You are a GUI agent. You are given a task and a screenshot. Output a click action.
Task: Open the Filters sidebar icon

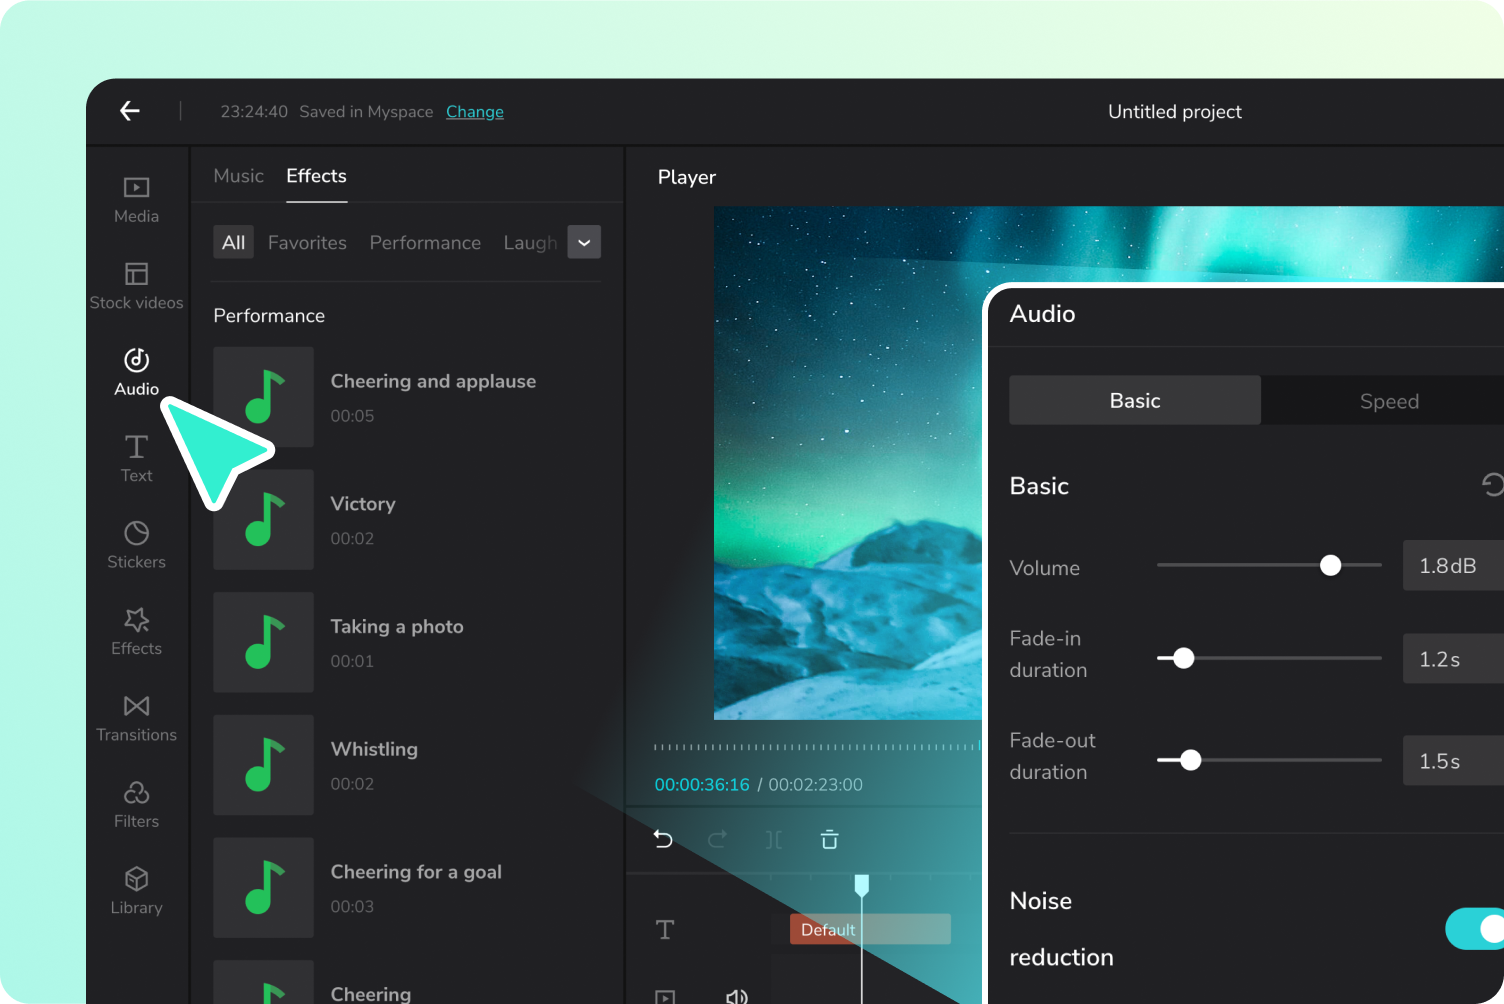[x=136, y=793]
